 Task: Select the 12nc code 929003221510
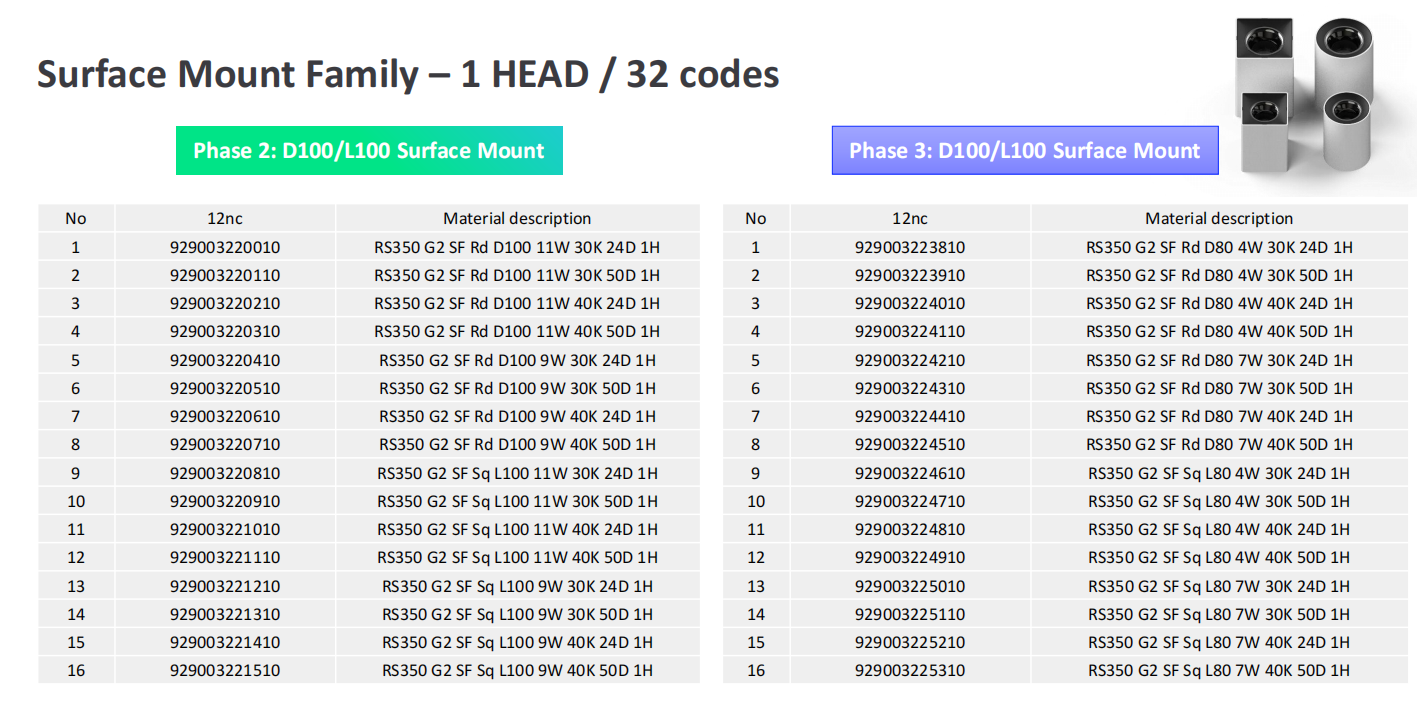225,670
